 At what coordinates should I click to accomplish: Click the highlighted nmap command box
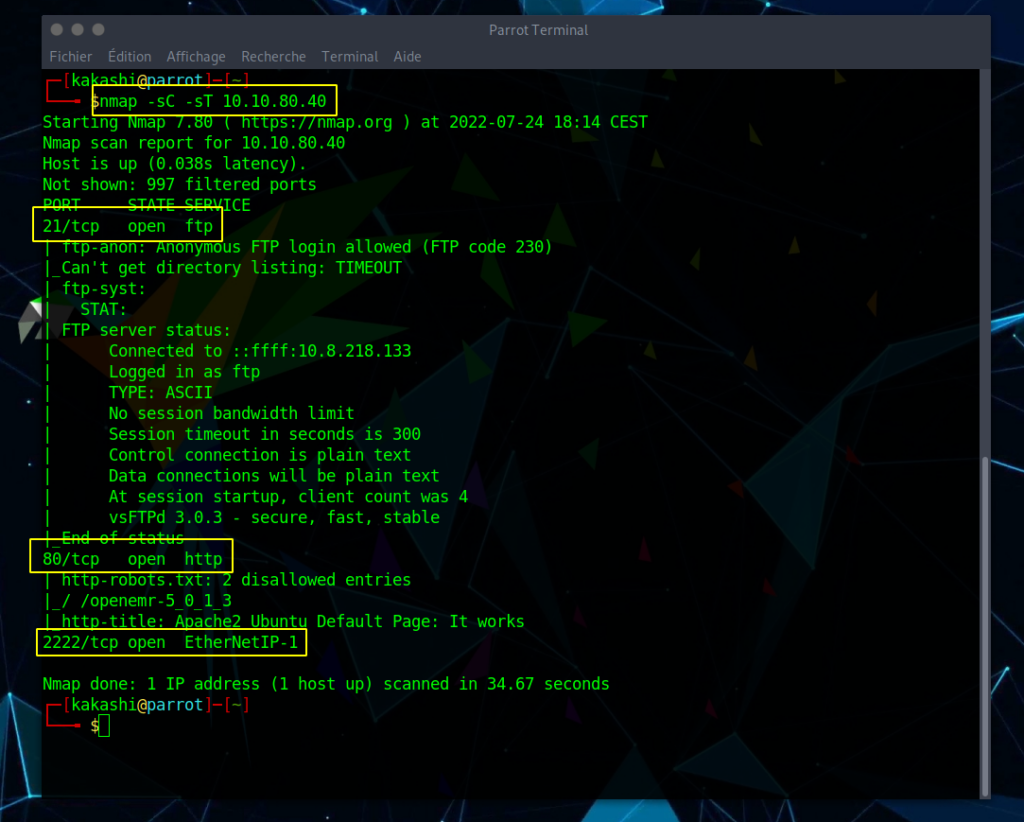tap(213, 100)
